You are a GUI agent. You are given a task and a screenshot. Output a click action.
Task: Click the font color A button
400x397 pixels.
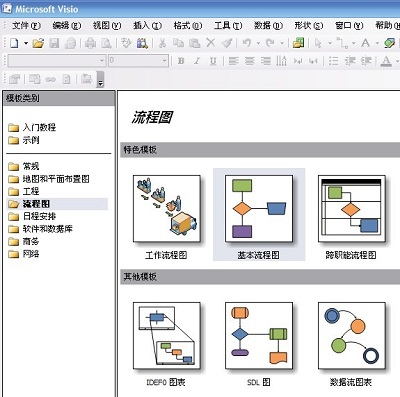386,61
